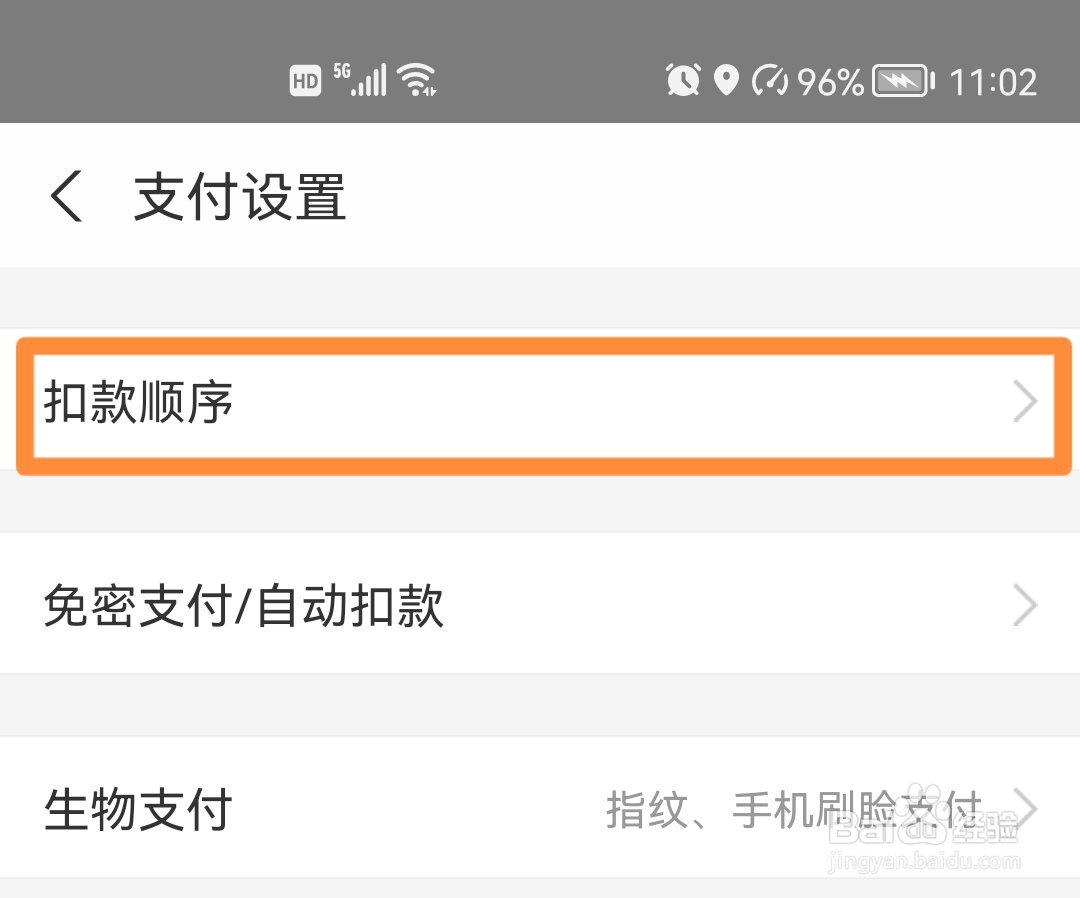Tap the highlighted orange deduction order row
Image resolution: width=1080 pixels, height=898 pixels.
[540, 403]
